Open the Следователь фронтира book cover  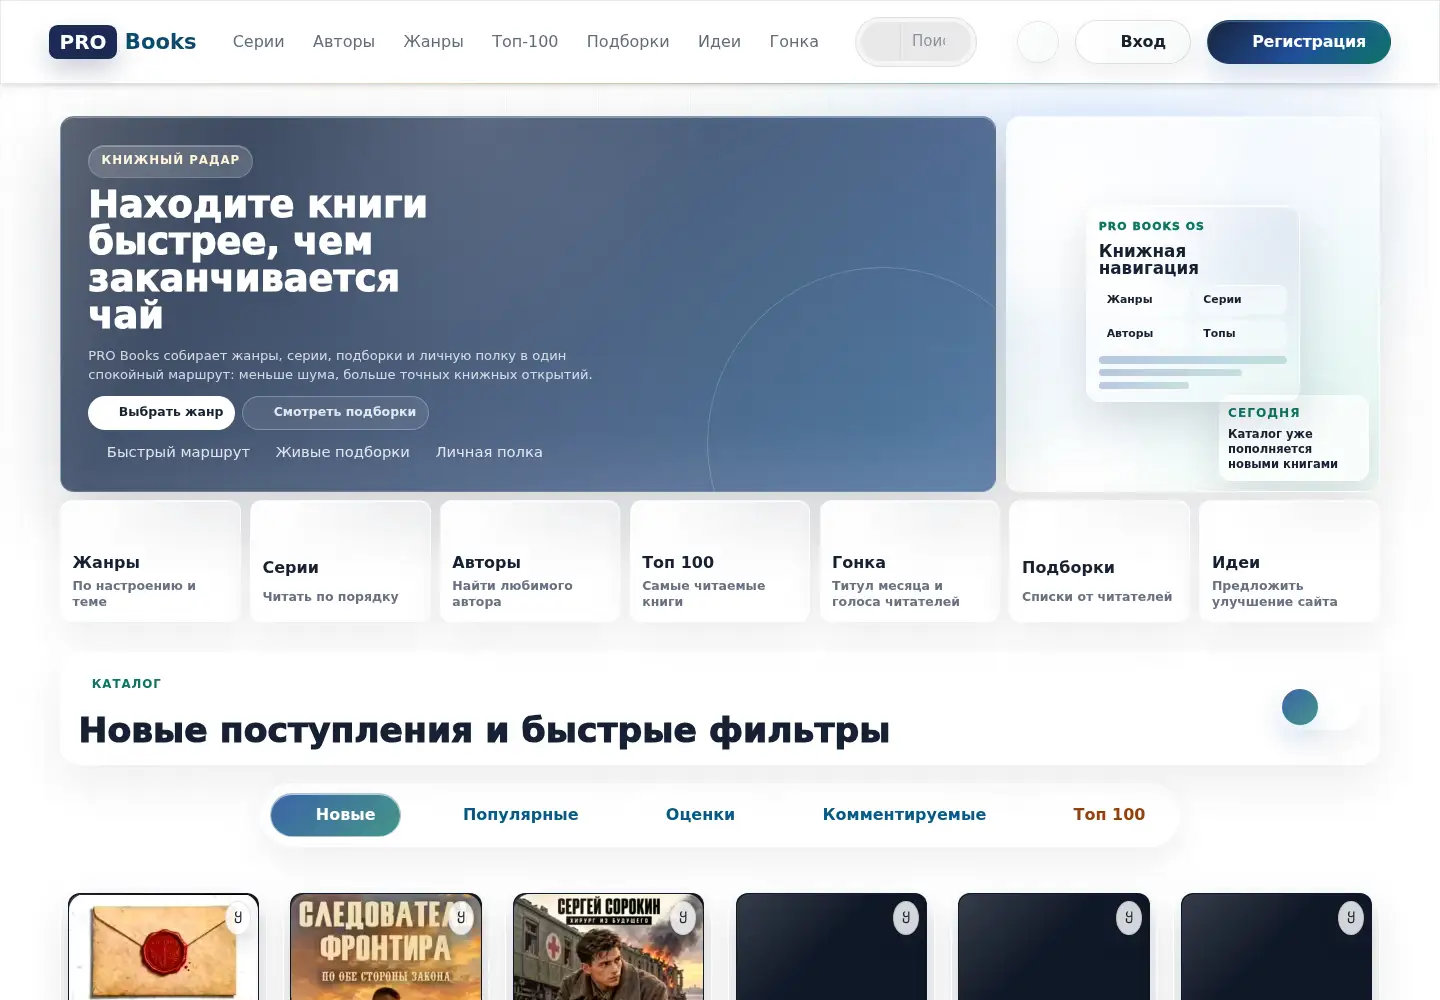tap(386, 948)
